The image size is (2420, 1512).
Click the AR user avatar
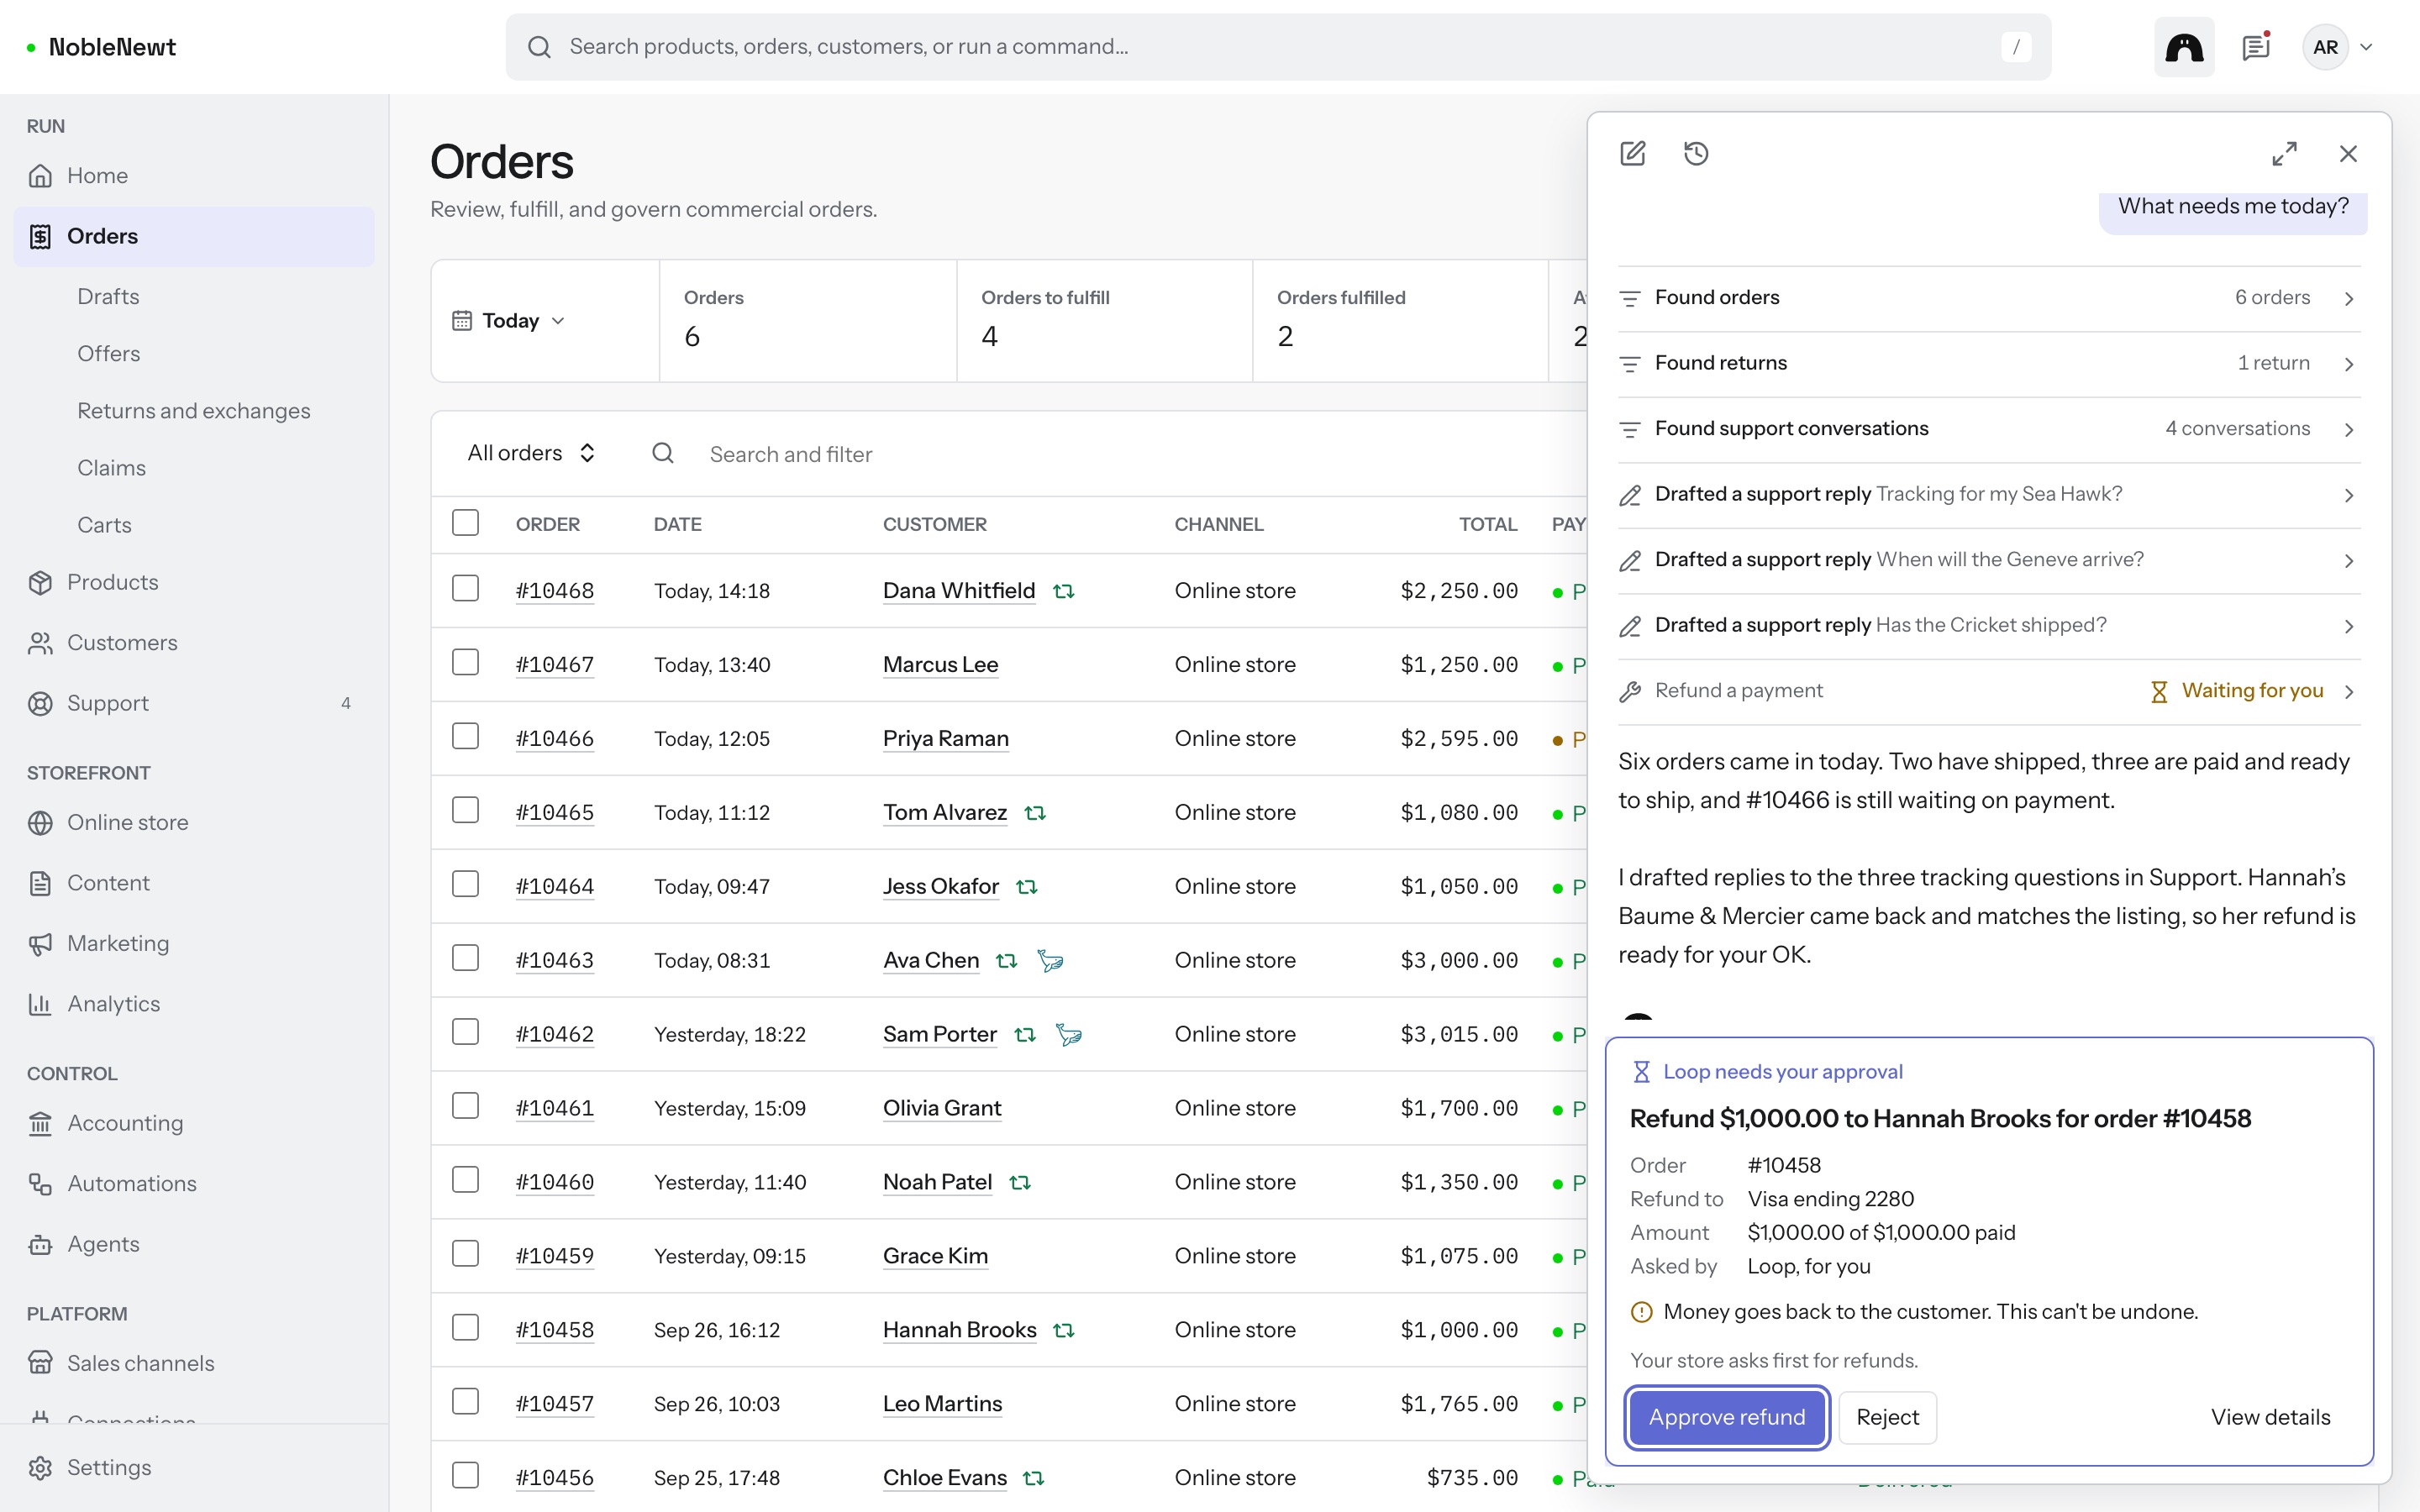pyautogui.click(x=2325, y=47)
